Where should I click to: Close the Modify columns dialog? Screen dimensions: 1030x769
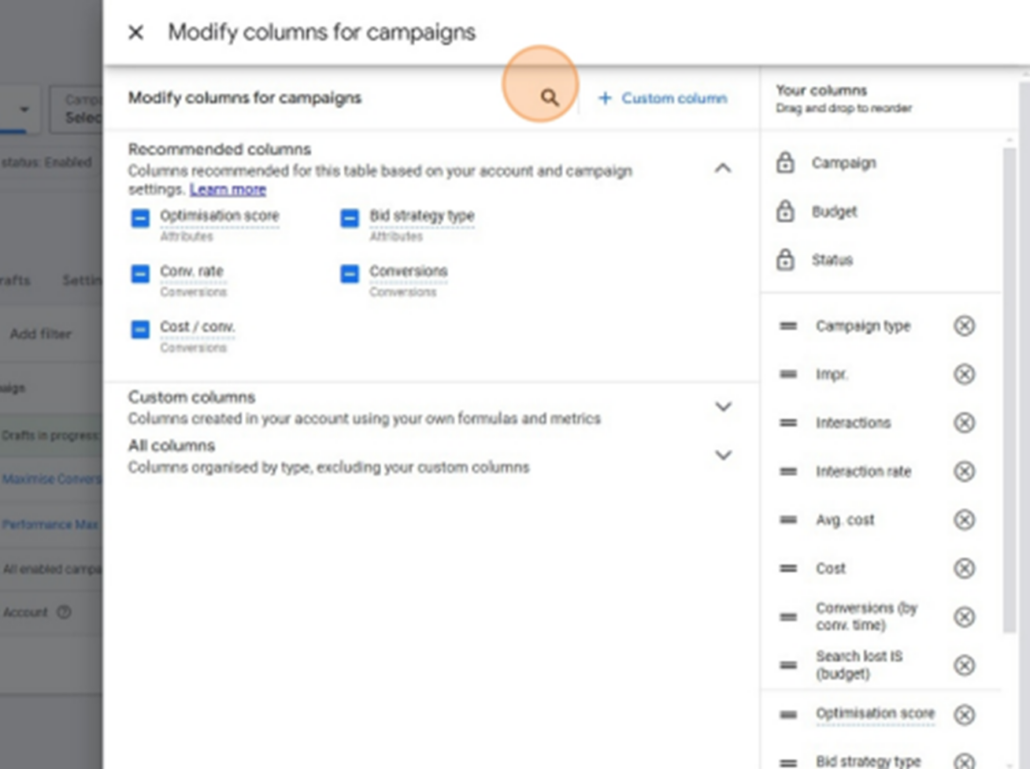[136, 32]
